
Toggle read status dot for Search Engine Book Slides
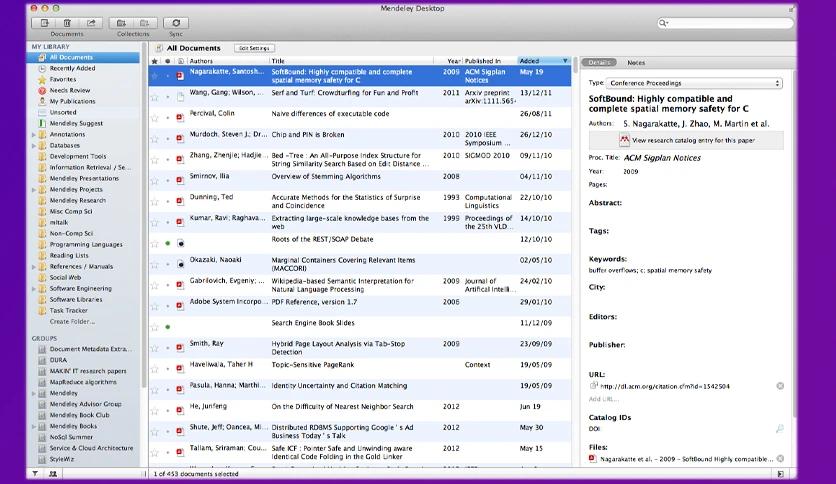[x=167, y=327]
